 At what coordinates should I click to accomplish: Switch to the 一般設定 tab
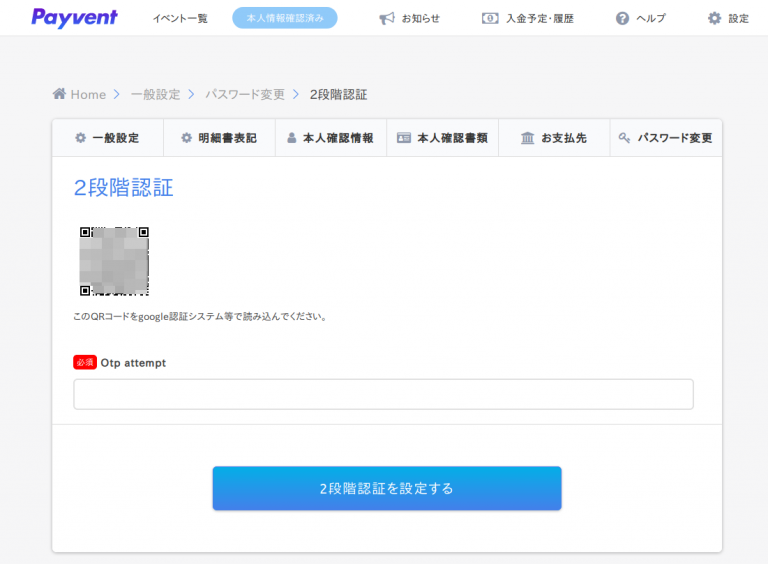pyautogui.click(x=108, y=138)
